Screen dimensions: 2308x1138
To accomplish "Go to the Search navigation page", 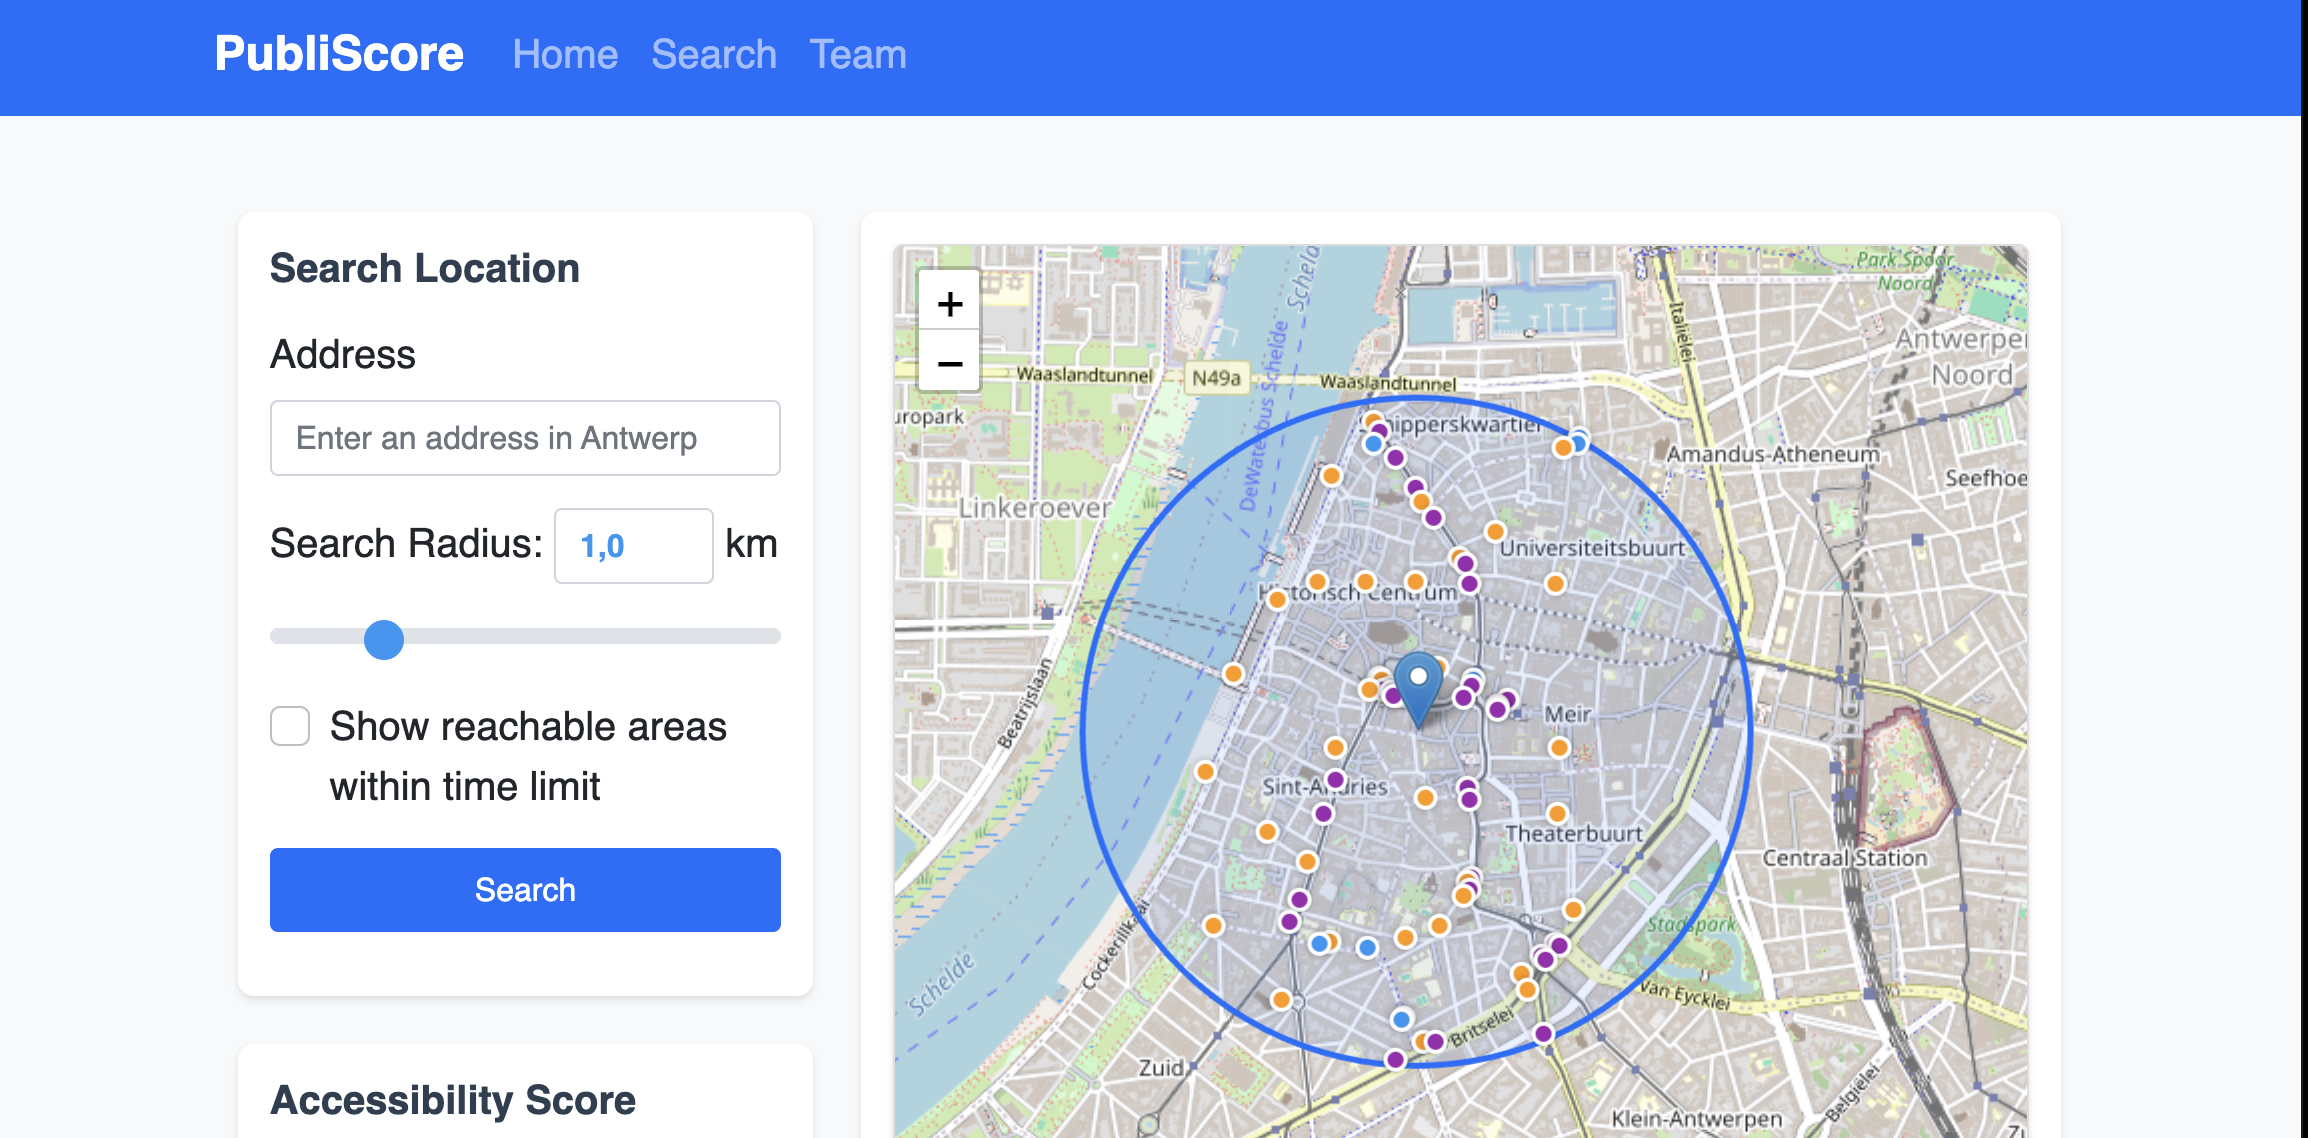I will point(714,54).
